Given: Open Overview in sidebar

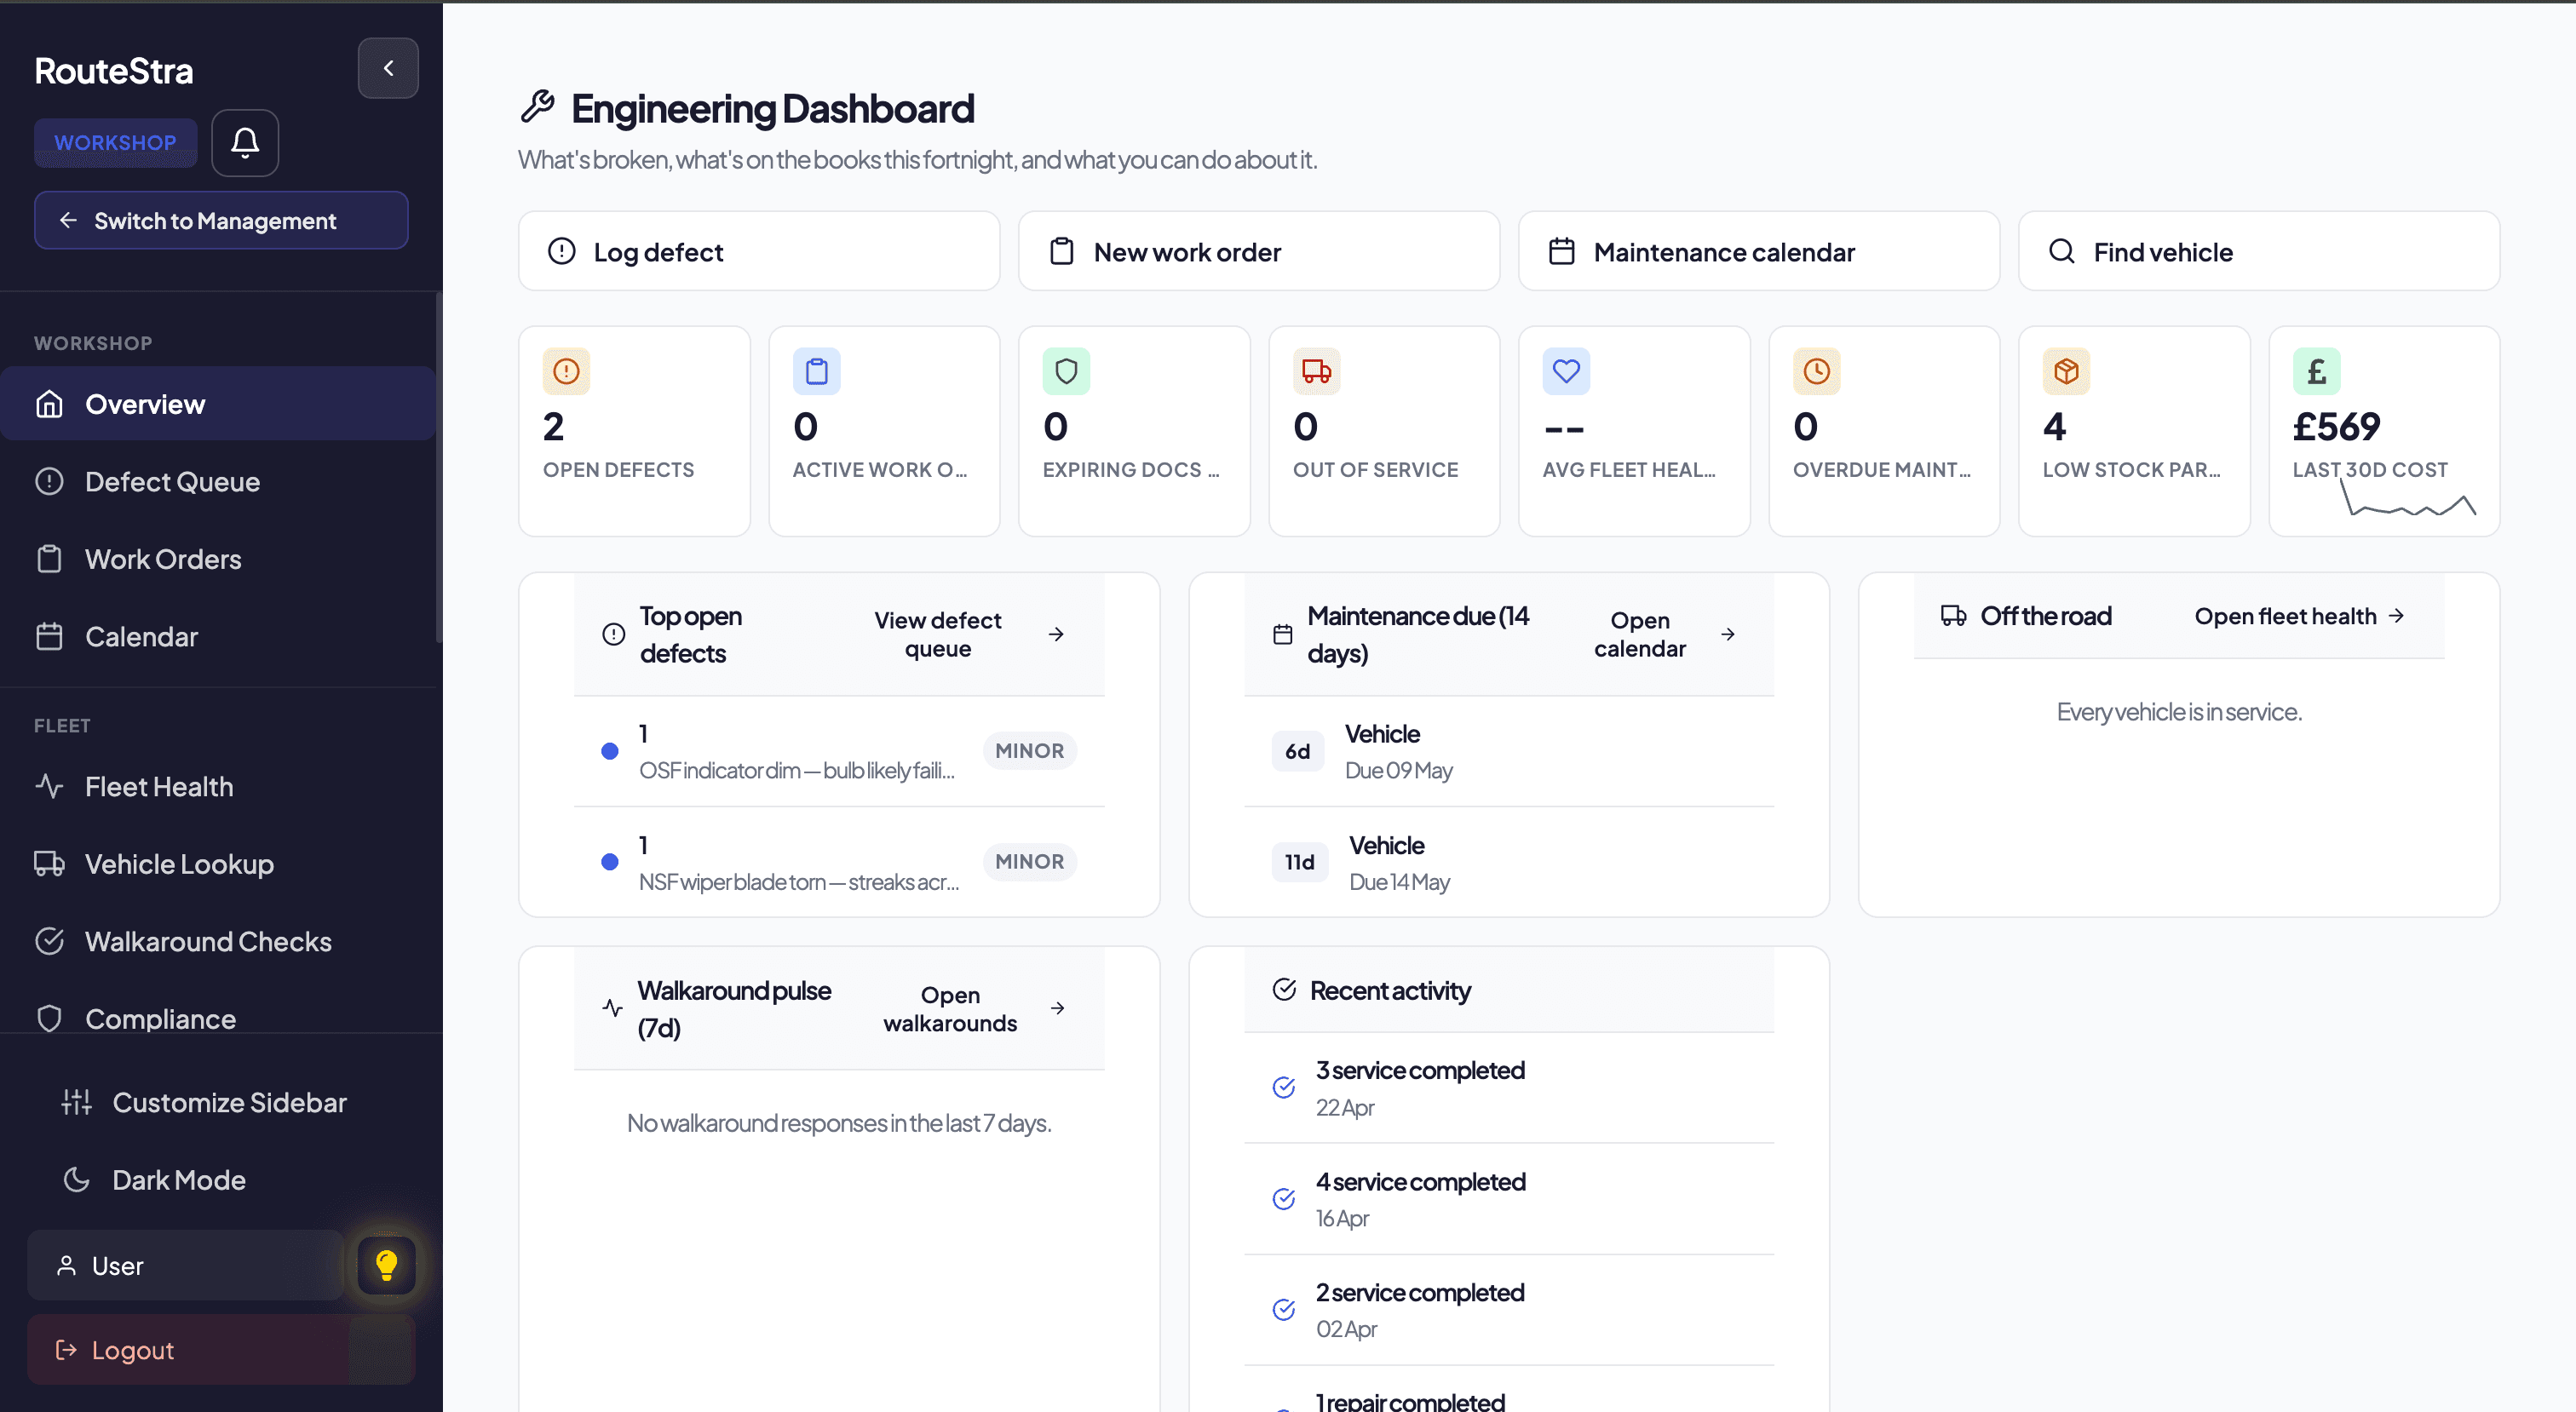Looking at the screenshot, I should [x=218, y=404].
